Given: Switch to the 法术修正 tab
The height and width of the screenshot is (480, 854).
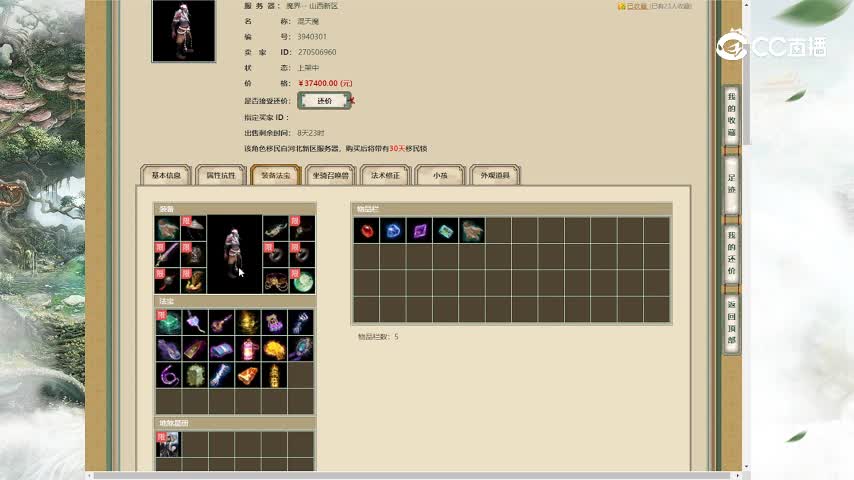Looking at the screenshot, I should [385, 175].
